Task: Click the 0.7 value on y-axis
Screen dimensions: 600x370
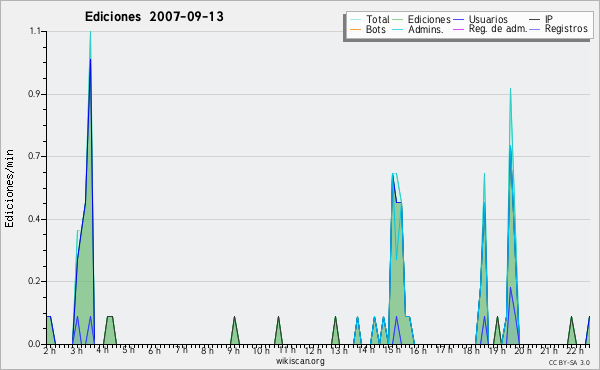Action: [34, 156]
